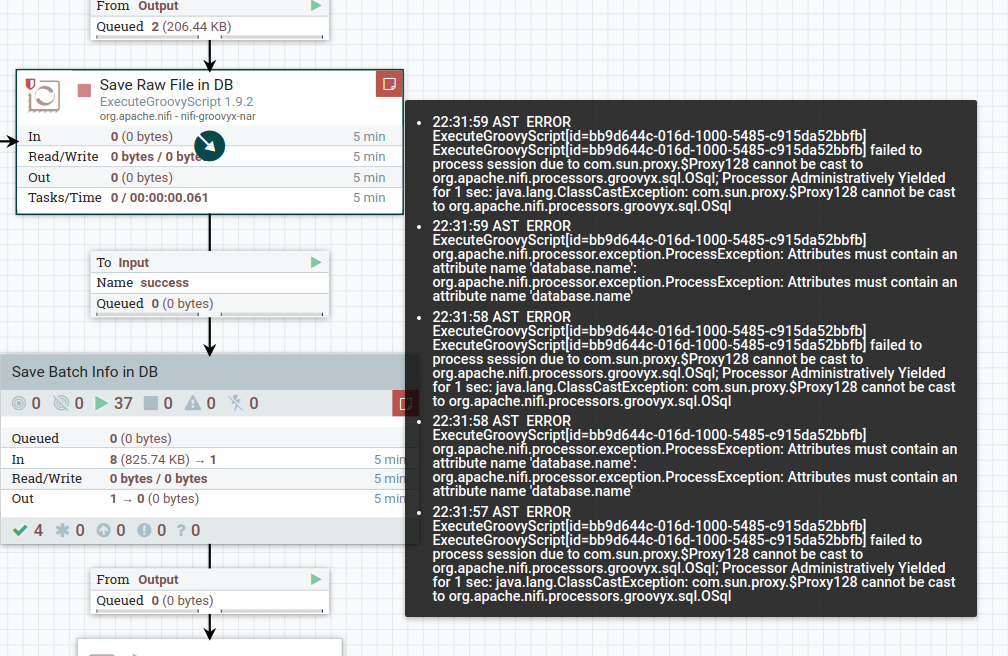Image resolution: width=1008 pixels, height=656 pixels.
Task: Click the not-transmitting ports icon in Save Batch Info
Action: [x=61, y=403]
